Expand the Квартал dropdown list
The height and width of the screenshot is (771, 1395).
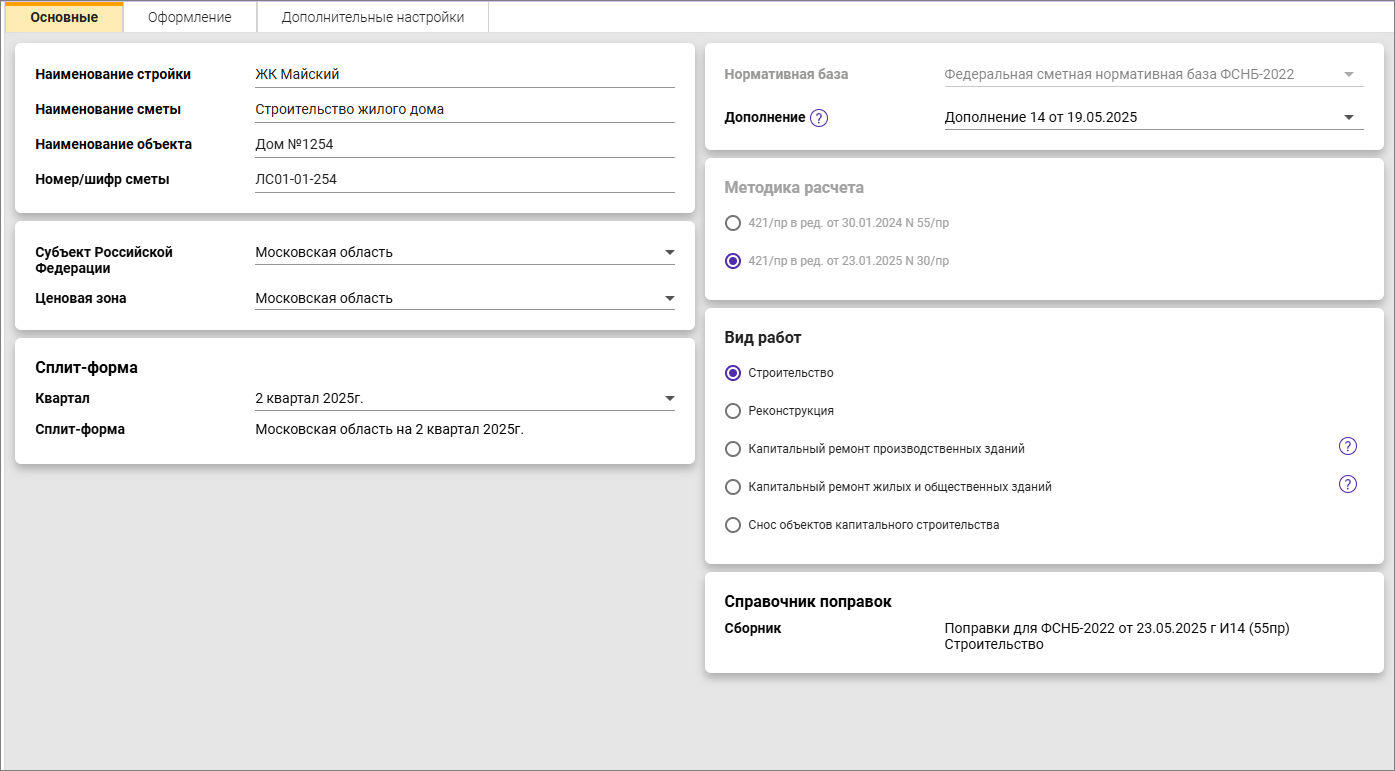tap(669, 399)
